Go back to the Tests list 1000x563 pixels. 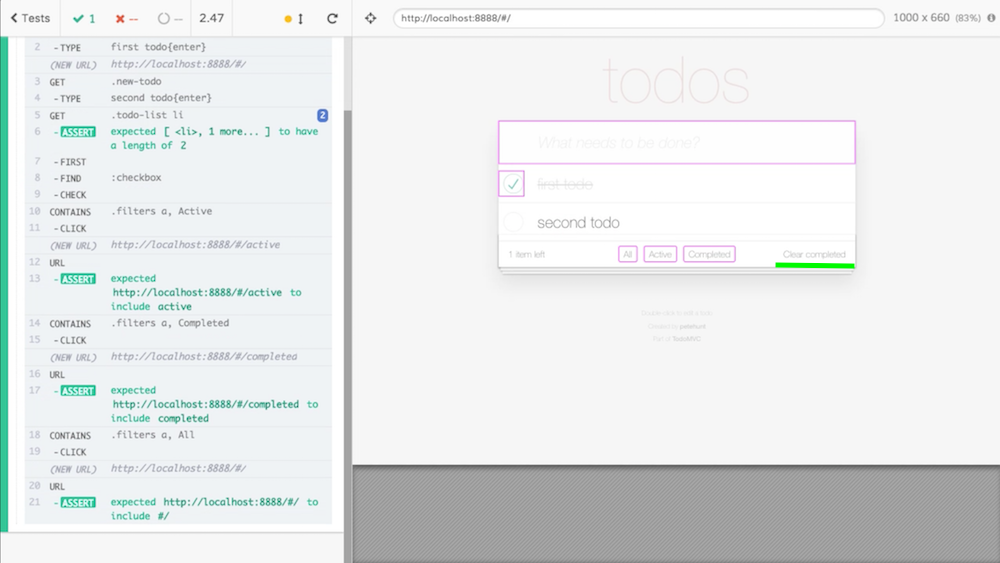pos(30,18)
